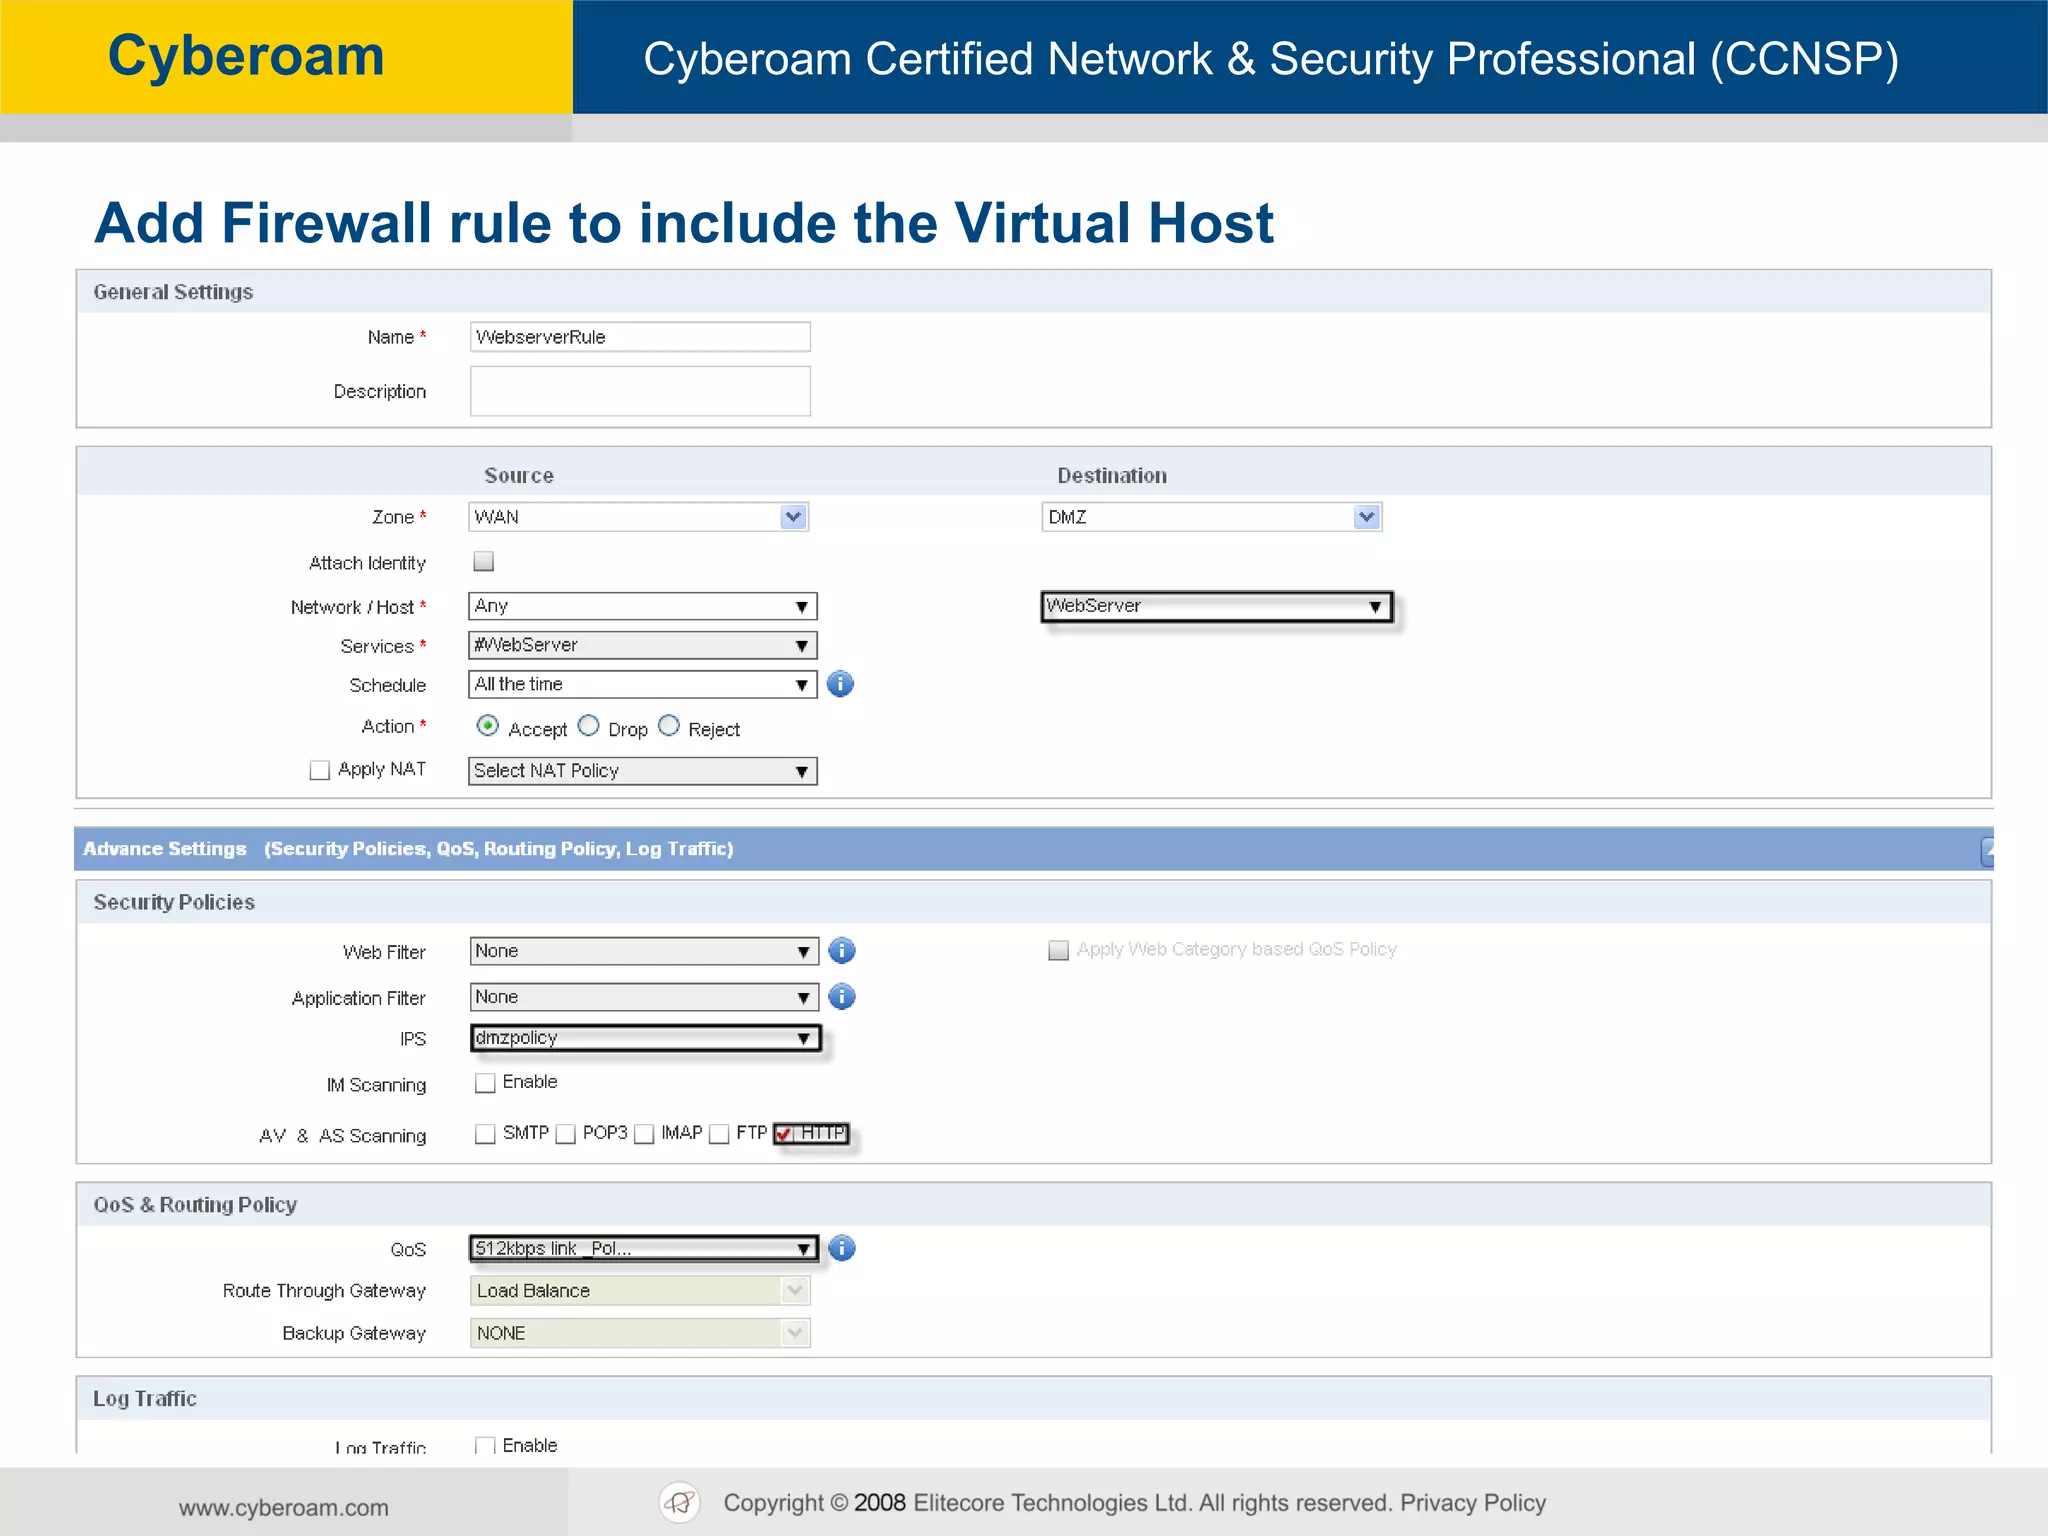Click the footer logo icon before Copyright
Viewport: 2048px width, 1536px height.
679,1502
